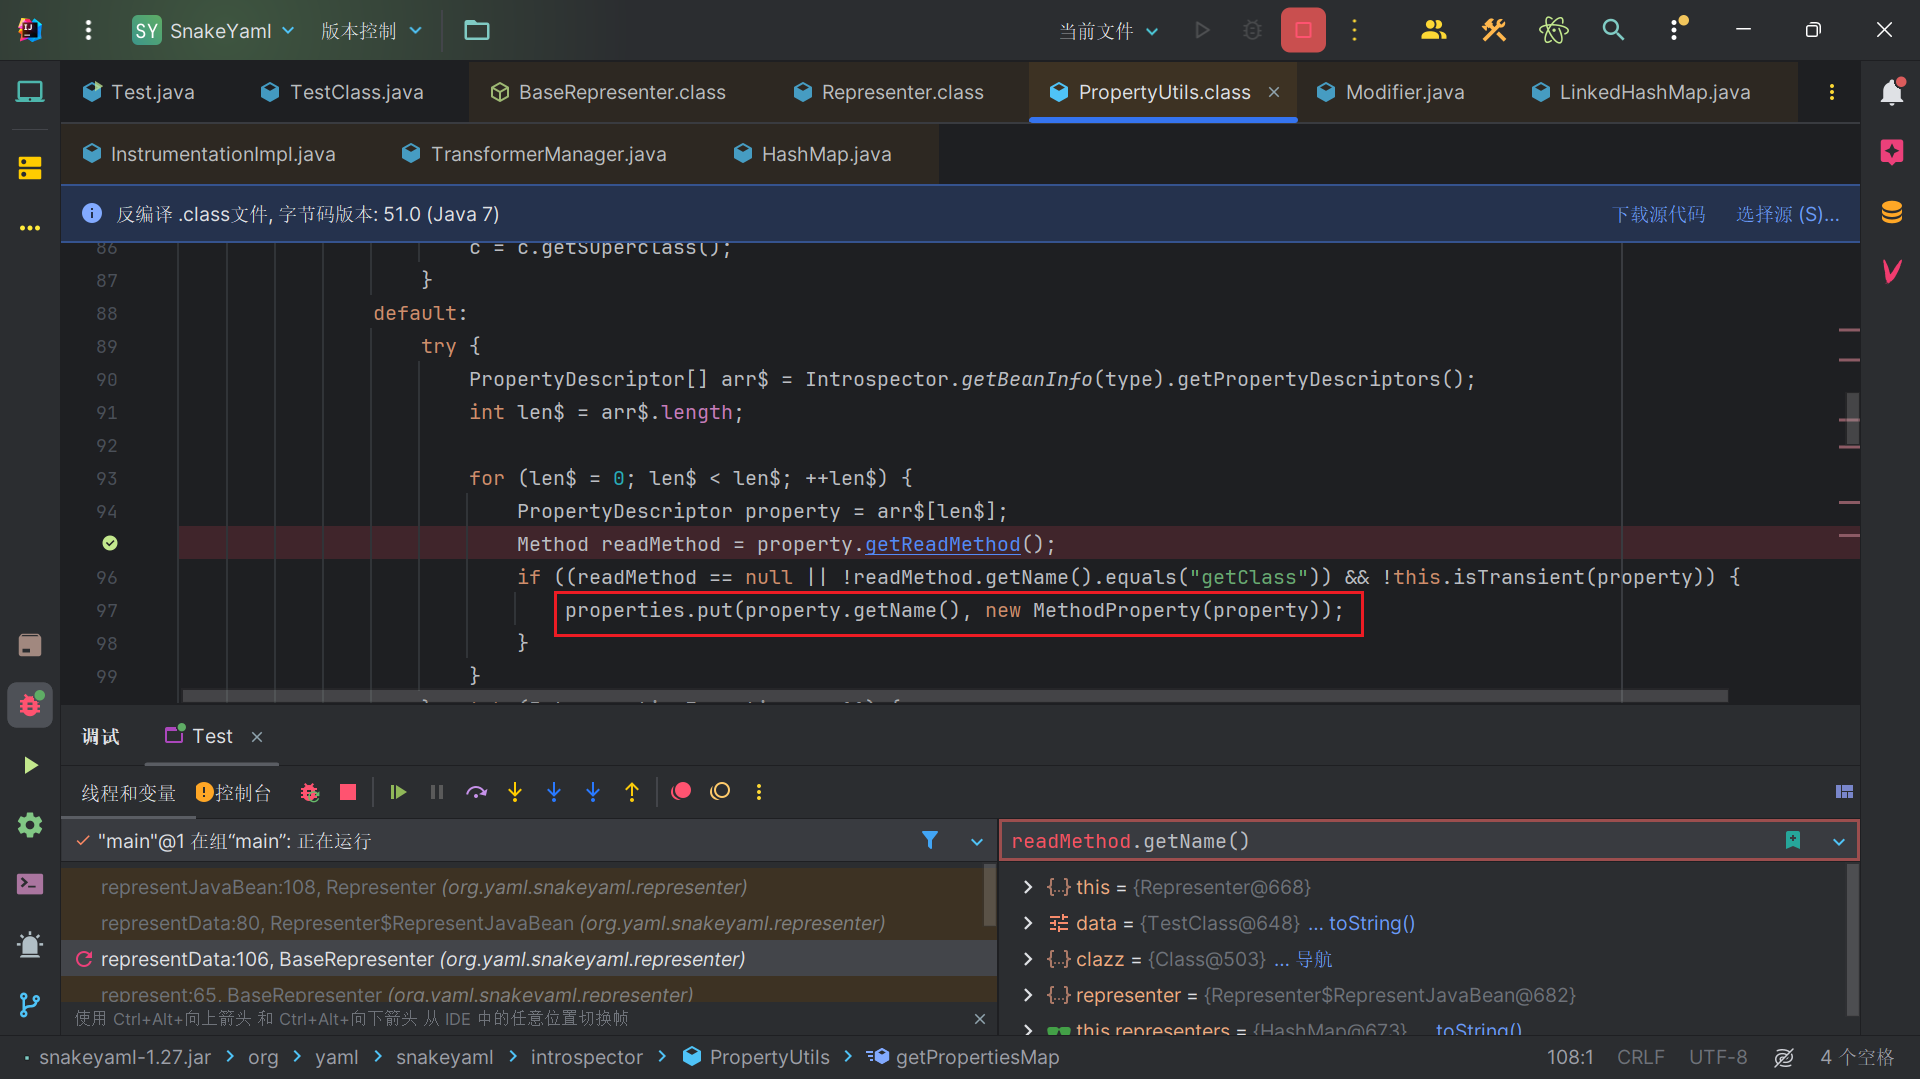Click 下载源代码 link

pyautogui.click(x=1659, y=214)
